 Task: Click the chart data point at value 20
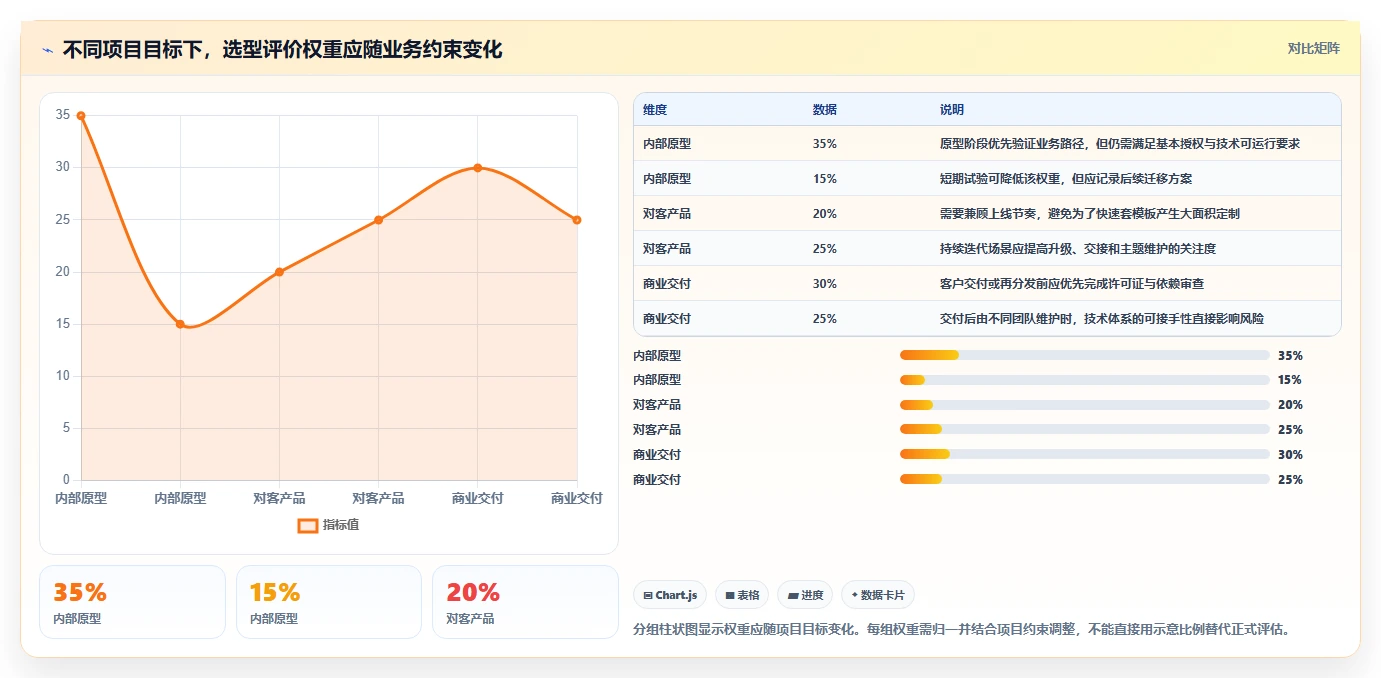click(x=279, y=272)
